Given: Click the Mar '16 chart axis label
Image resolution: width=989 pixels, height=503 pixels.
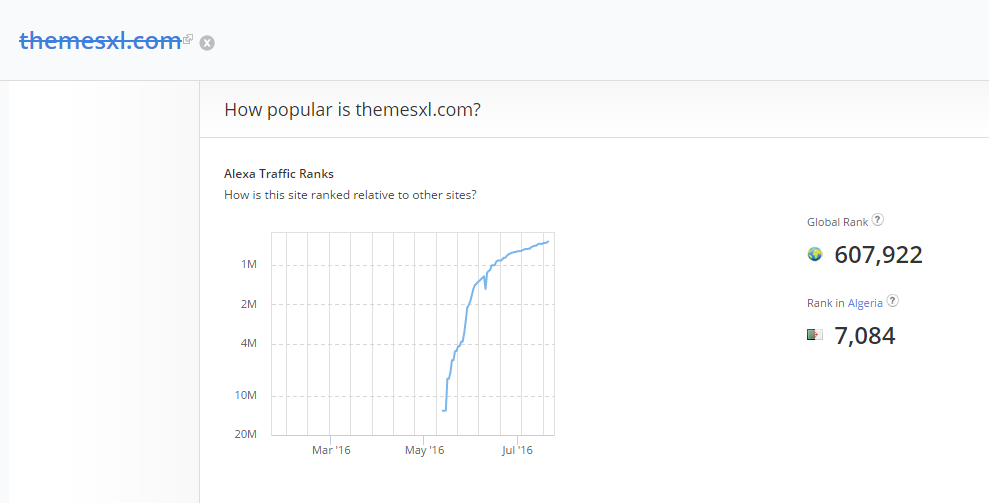Looking at the screenshot, I should click(x=331, y=450).
